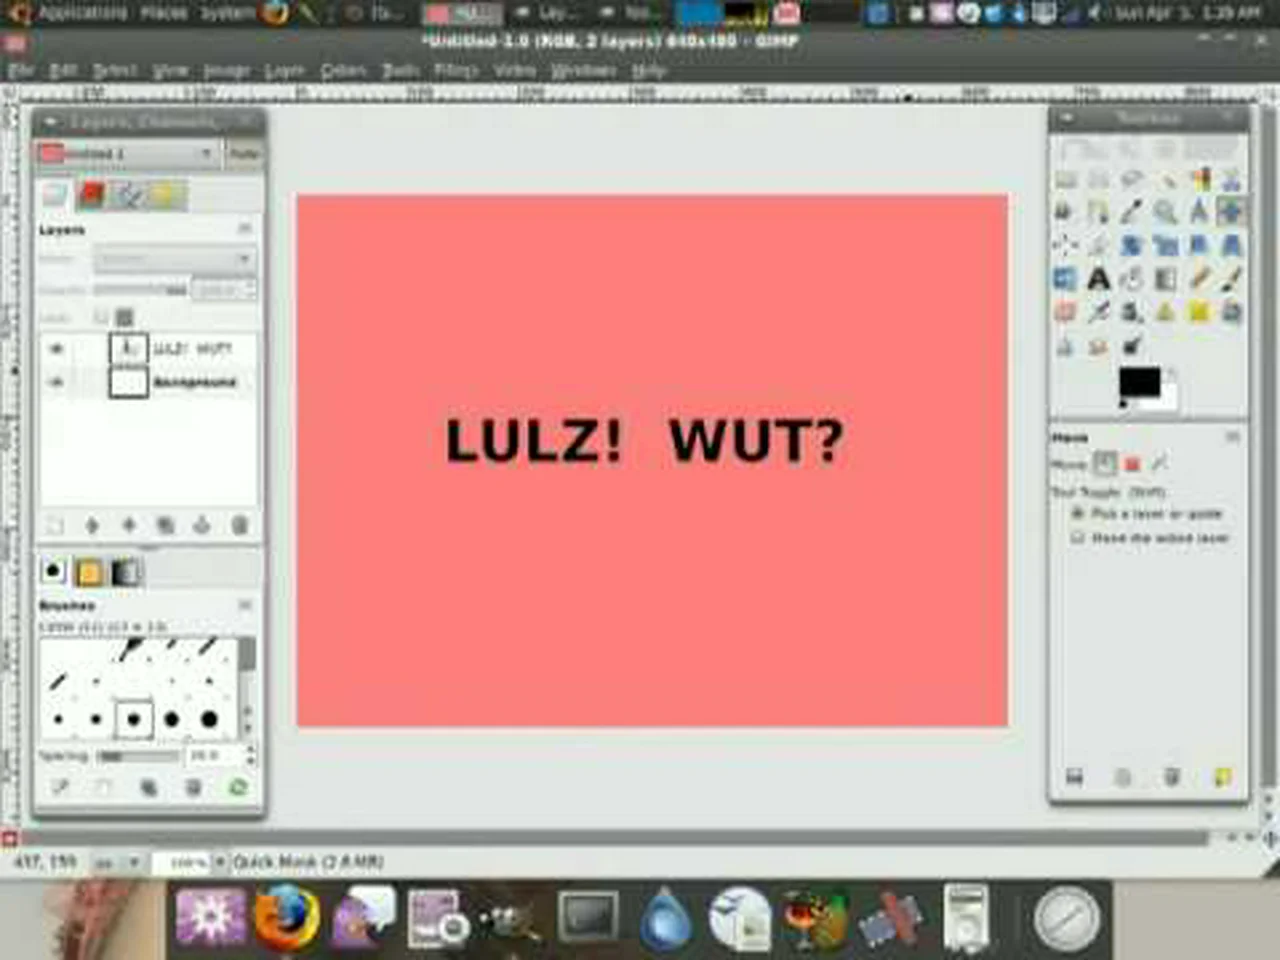Open the Layers tab configuration menu

pos(245,229)
